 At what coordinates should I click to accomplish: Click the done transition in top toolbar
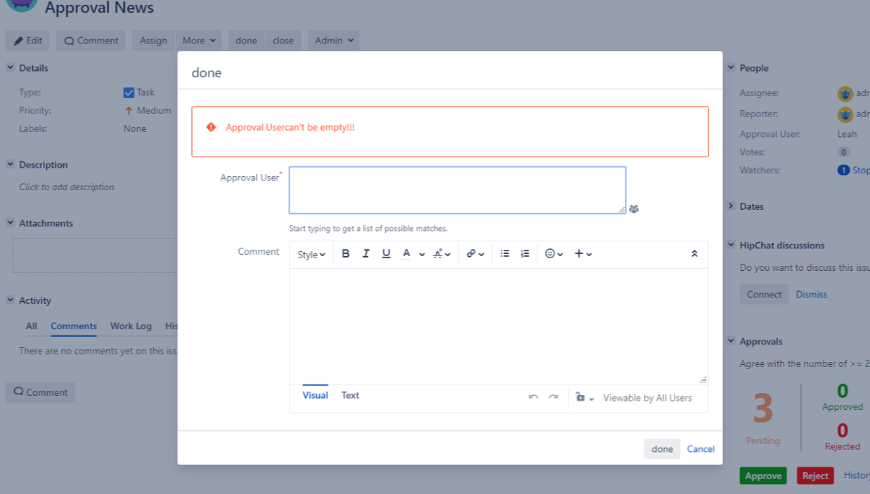pyautogui.click(x=246, y=41)
